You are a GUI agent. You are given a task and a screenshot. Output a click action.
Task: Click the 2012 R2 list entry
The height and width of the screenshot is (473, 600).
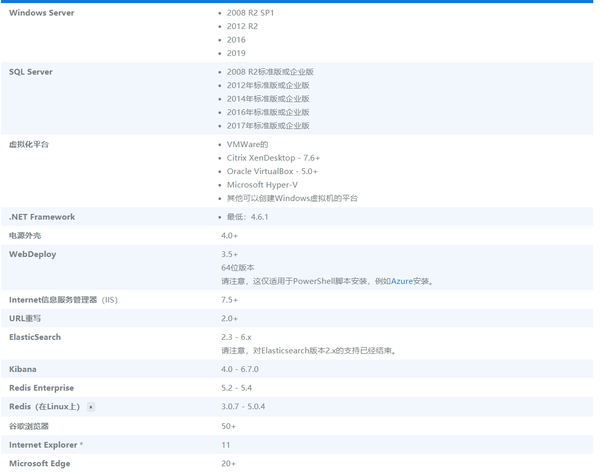pos(242,26)
